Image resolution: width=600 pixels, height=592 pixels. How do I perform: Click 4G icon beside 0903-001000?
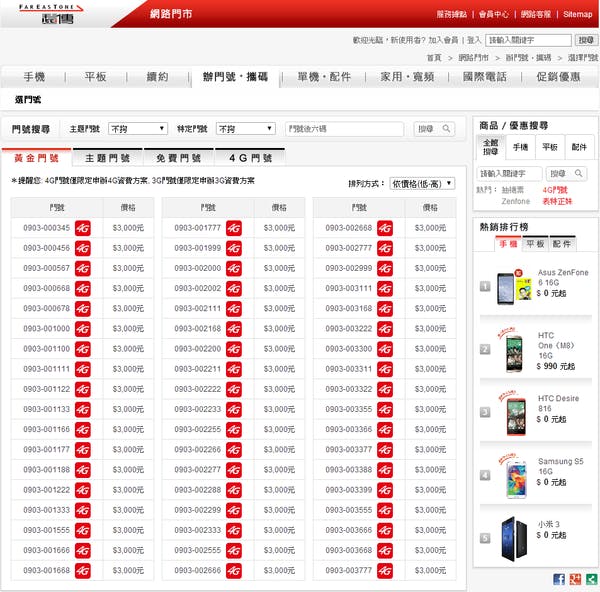pyautogui.click(x=83, y=329)
